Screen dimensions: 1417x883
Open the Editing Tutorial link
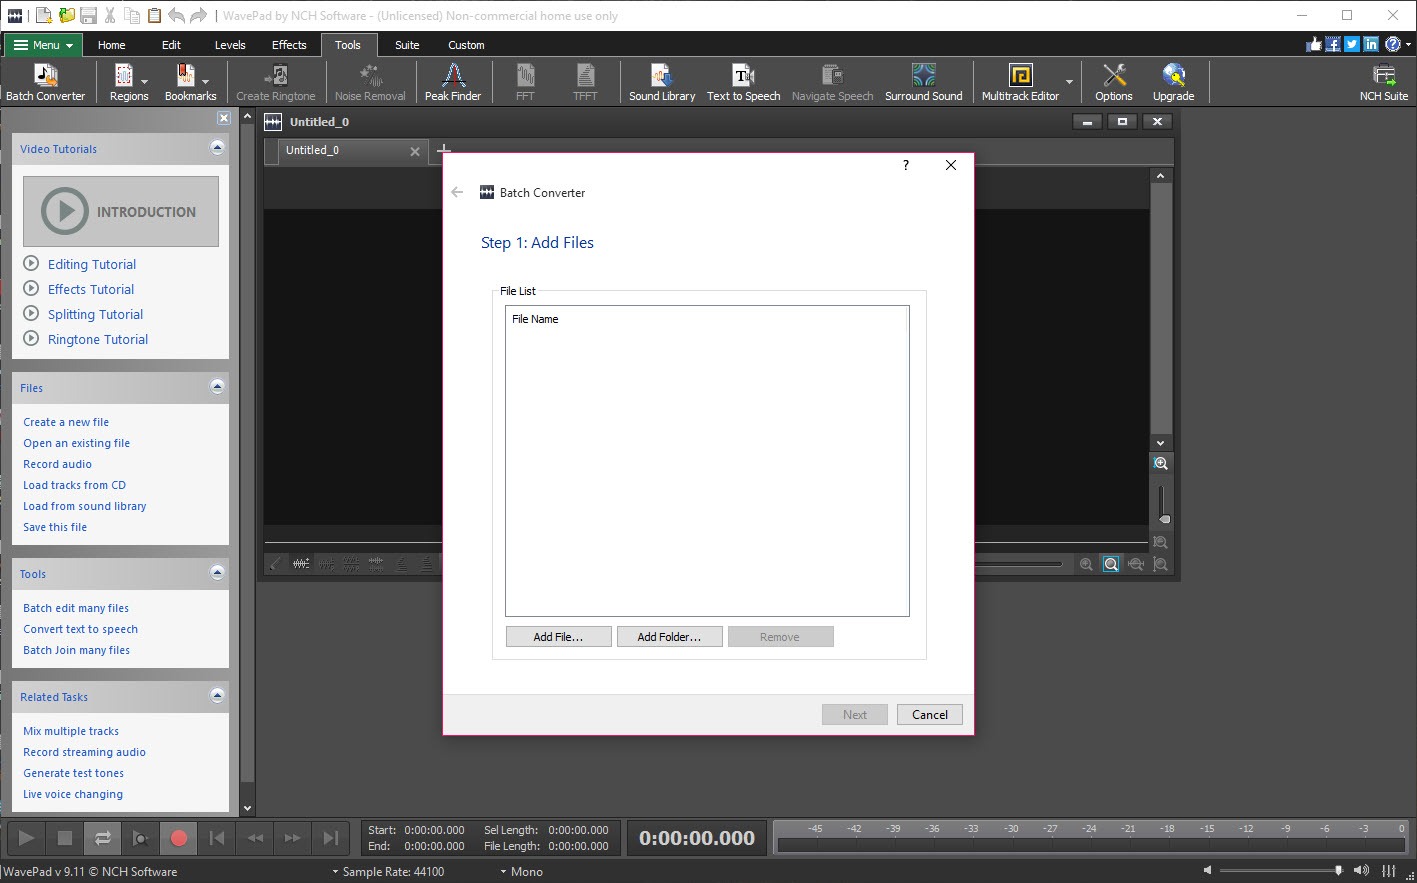coord(92,265)
